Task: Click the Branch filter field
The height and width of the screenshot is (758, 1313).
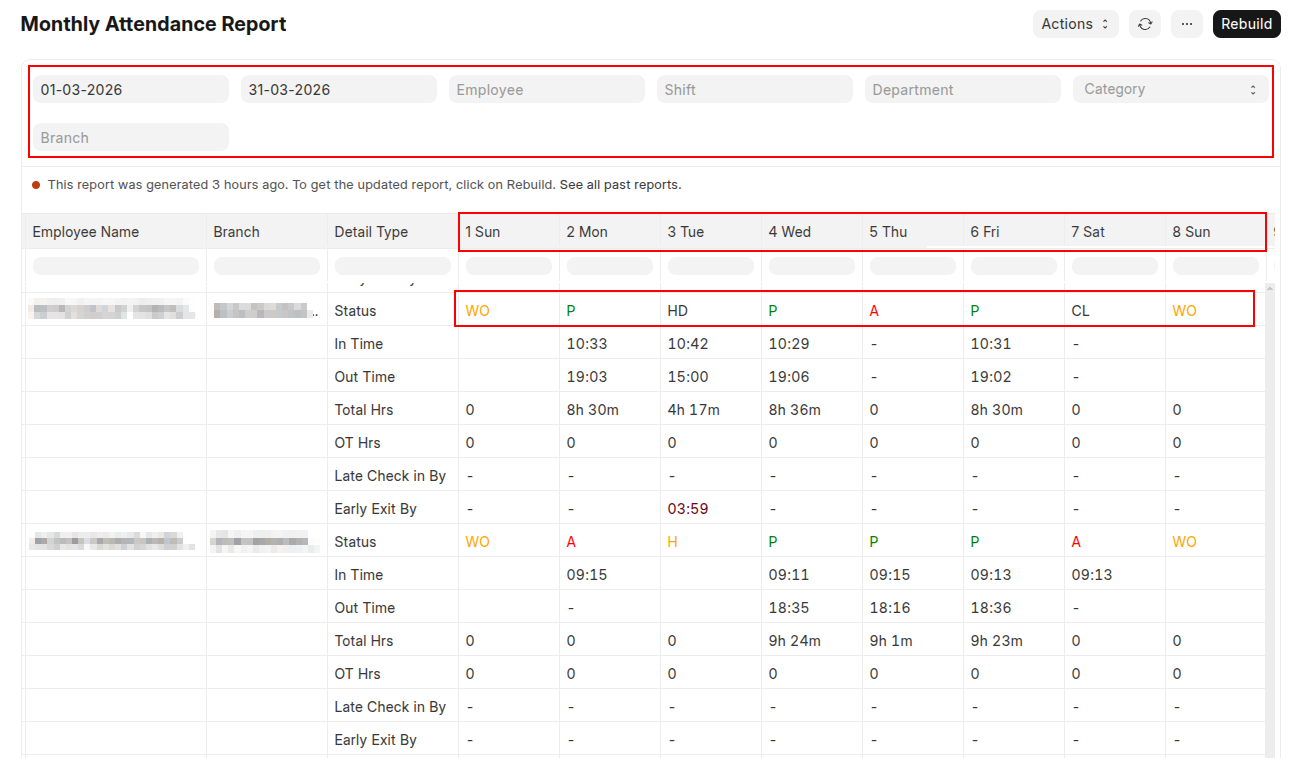Action: (130, 136)
